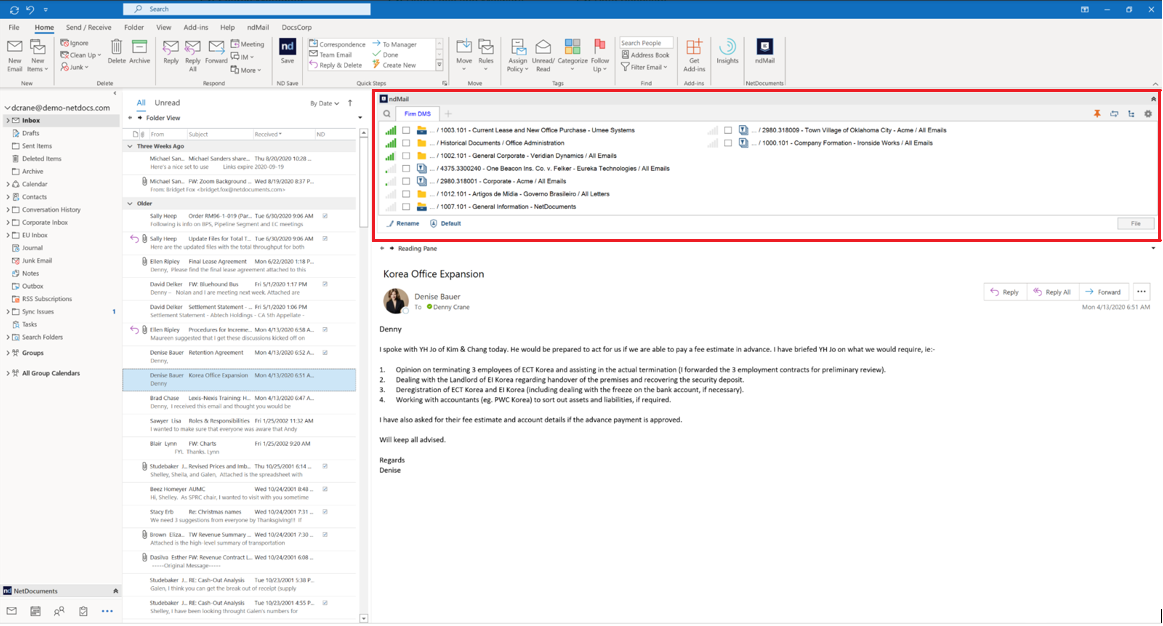1163x626 pixels.
Task: Create a message with the New Email ribbon button
Action: click(15, 56)
